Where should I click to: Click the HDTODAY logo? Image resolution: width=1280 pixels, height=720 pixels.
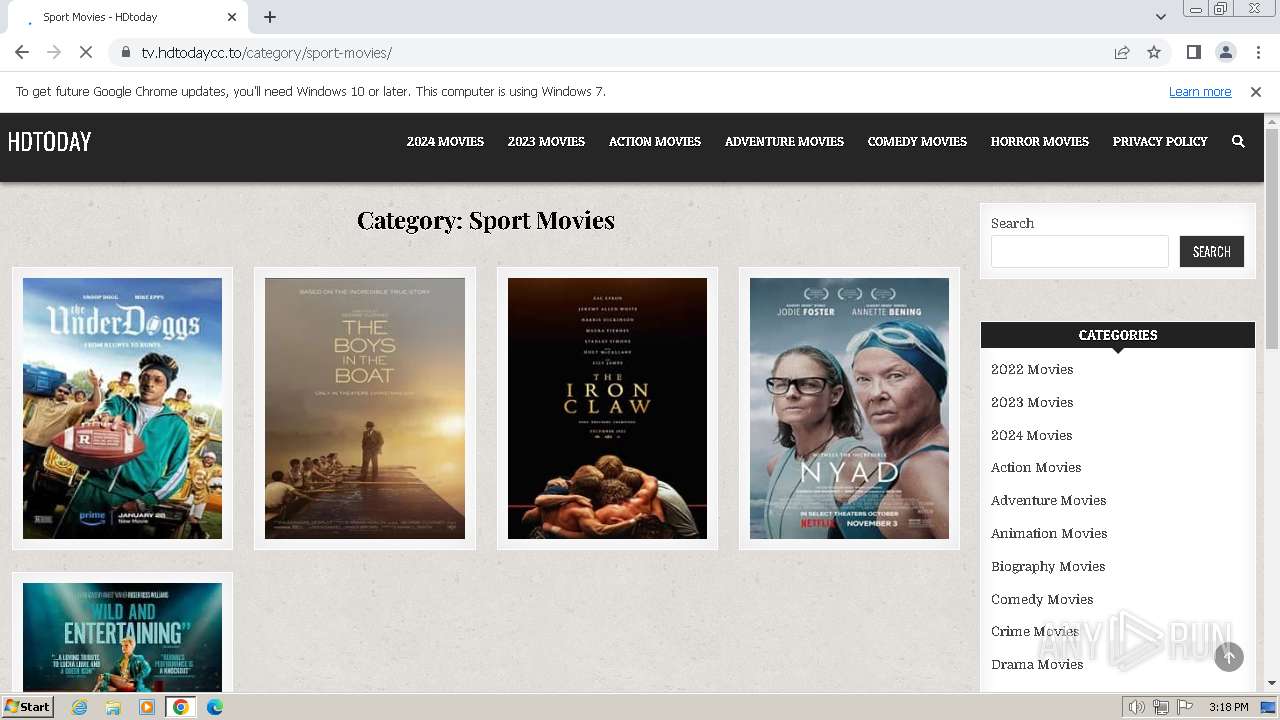click(x=50, y=141)
